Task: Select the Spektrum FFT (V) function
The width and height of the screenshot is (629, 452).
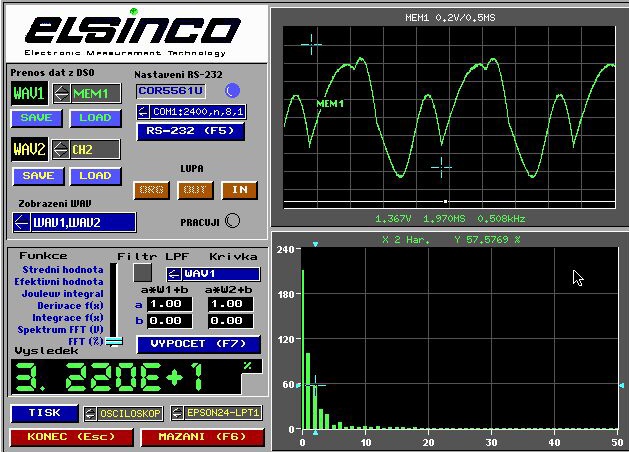Action: pos(60,330)
